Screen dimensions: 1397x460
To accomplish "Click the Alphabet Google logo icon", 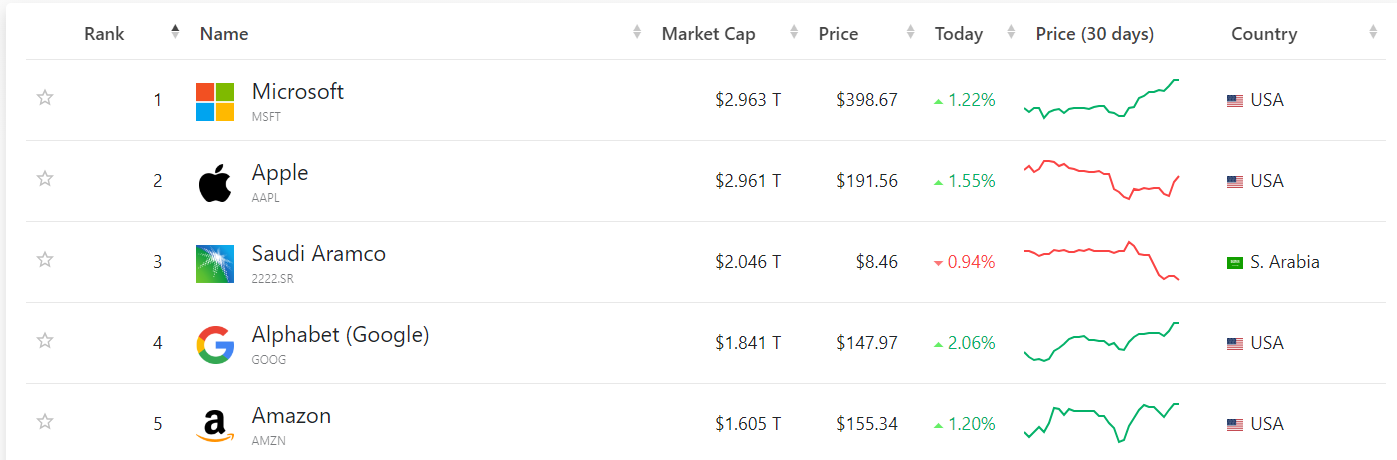I will click(215, 345).
